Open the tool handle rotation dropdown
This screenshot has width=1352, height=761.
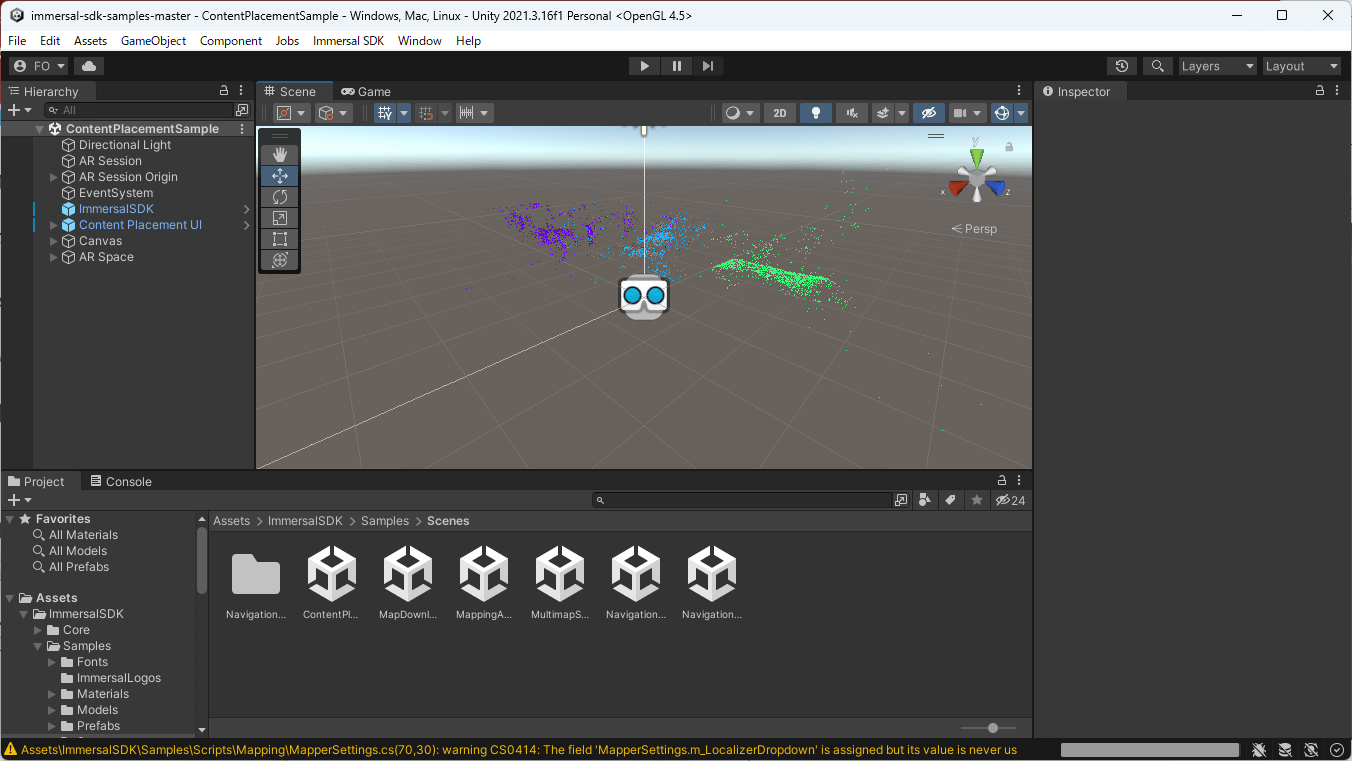coord(334,113)
